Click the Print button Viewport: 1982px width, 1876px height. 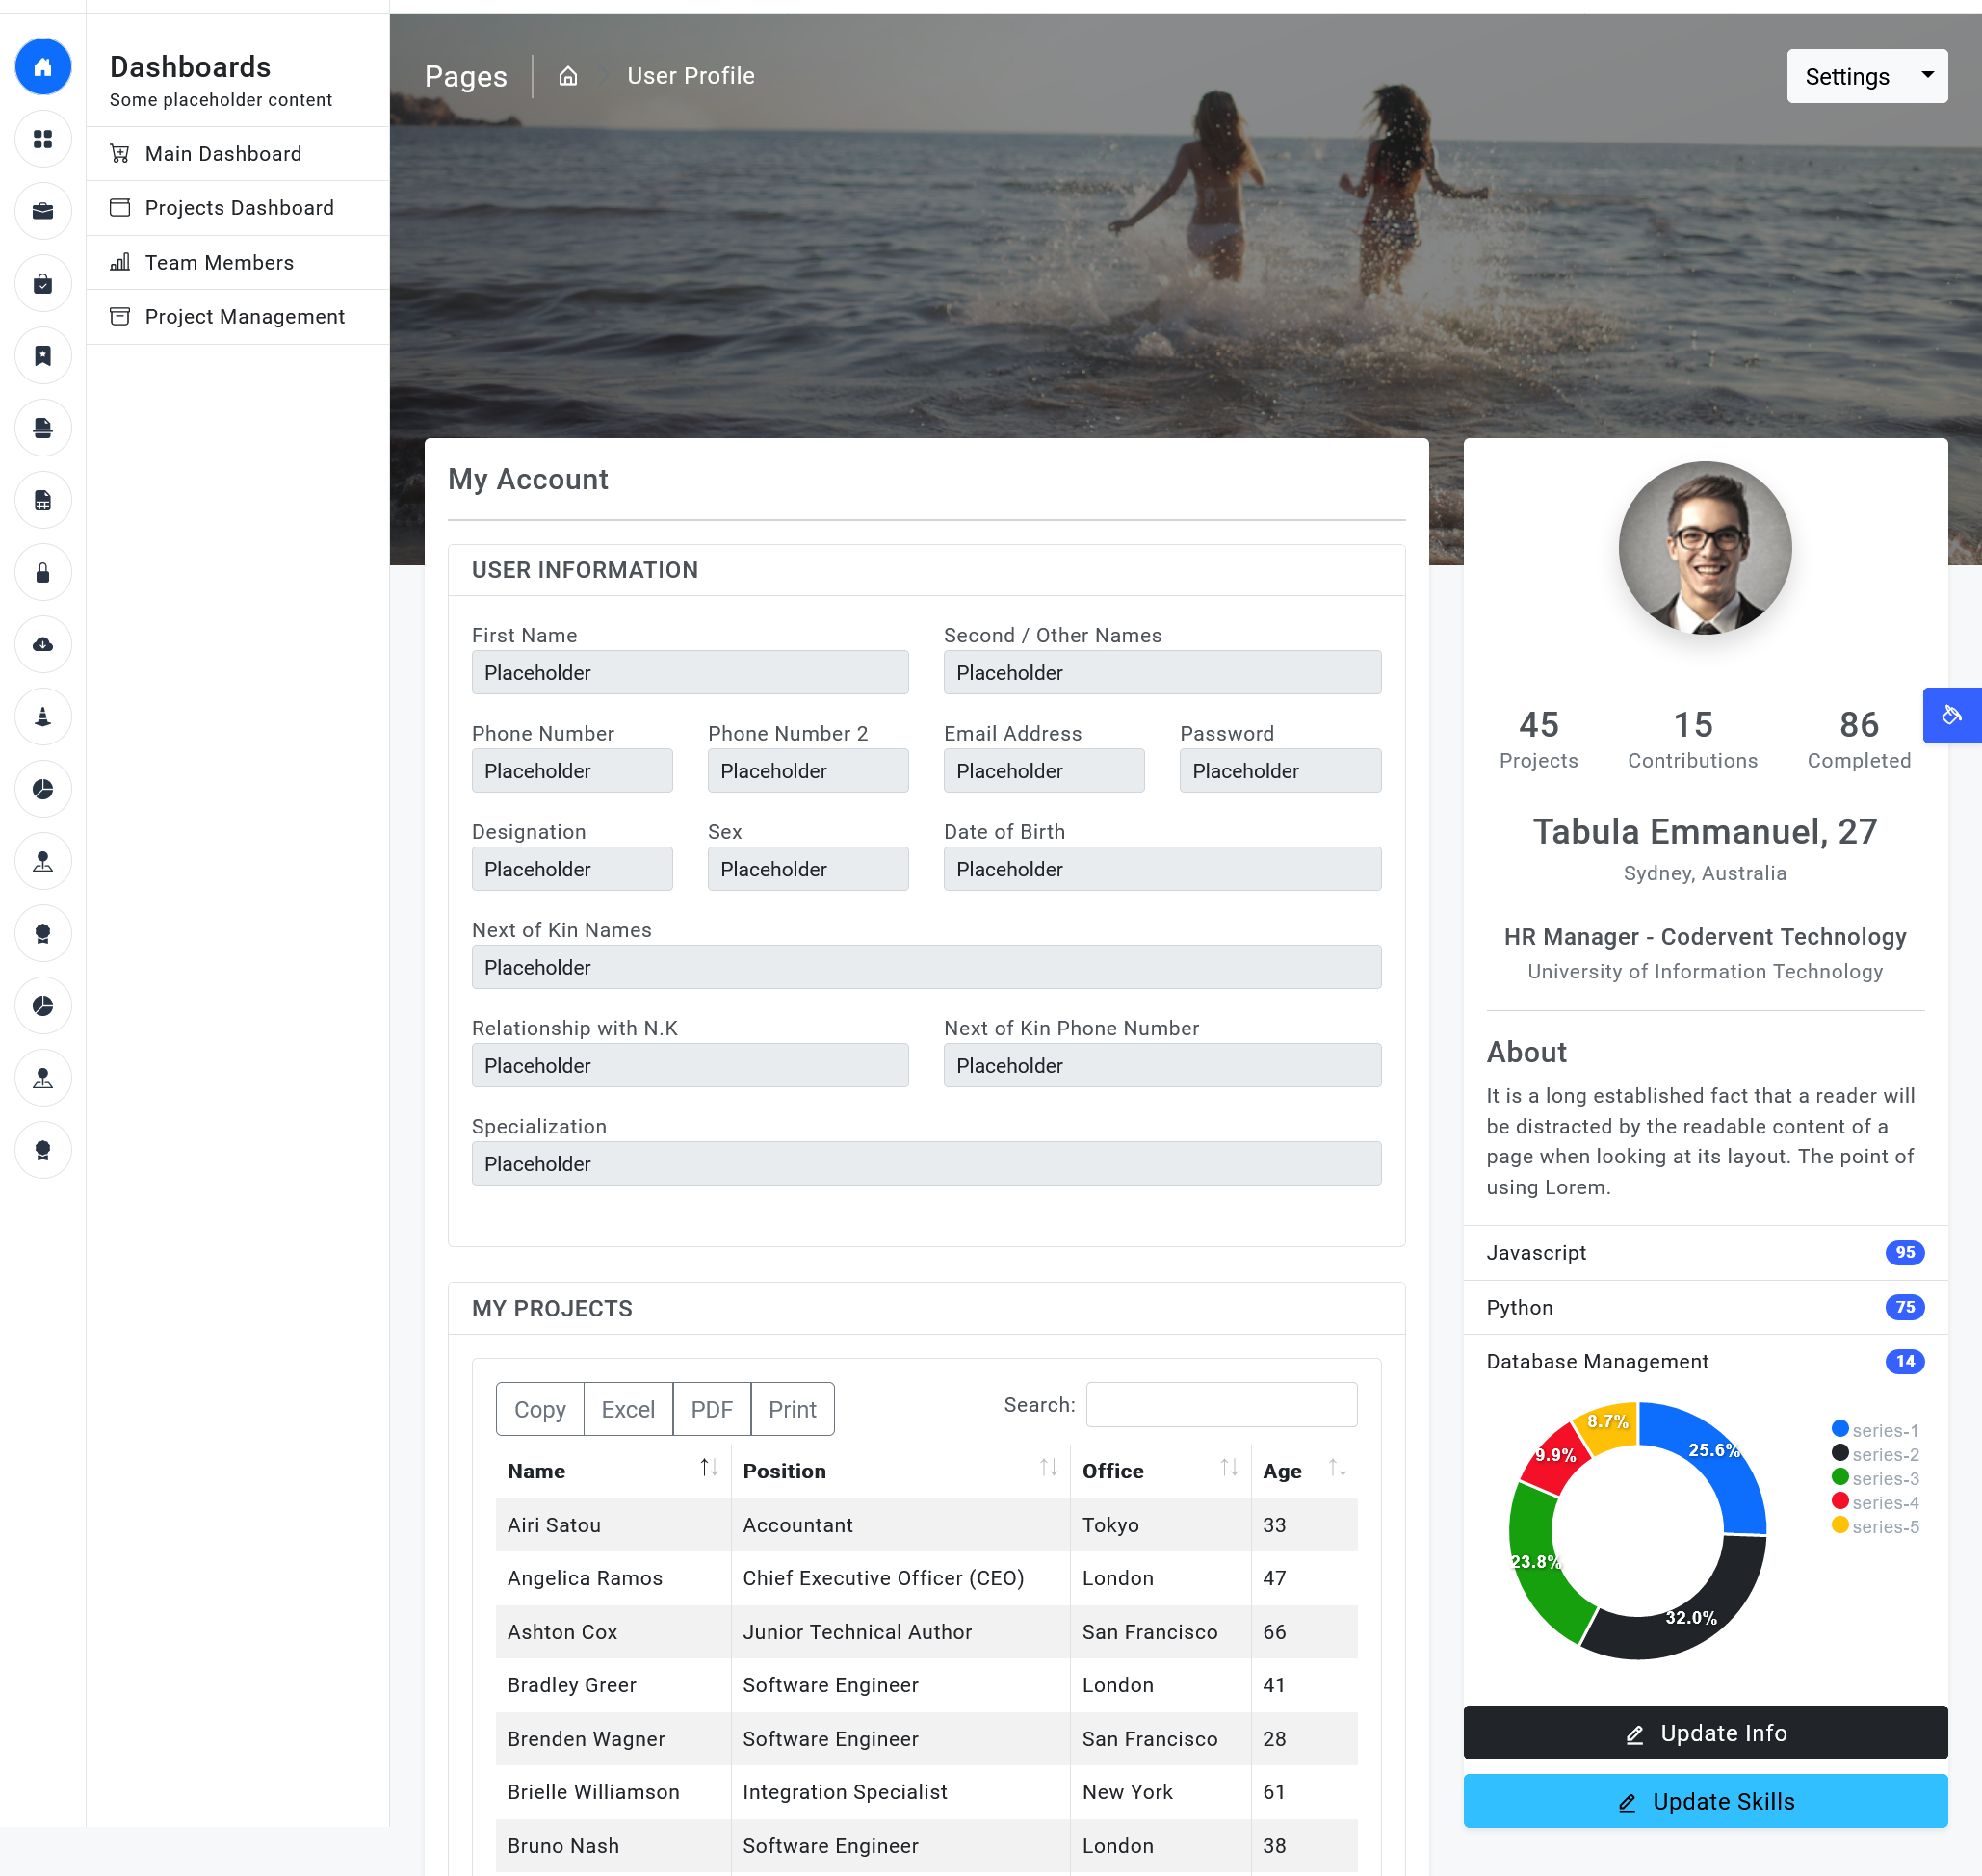(x=793, y=1409)
